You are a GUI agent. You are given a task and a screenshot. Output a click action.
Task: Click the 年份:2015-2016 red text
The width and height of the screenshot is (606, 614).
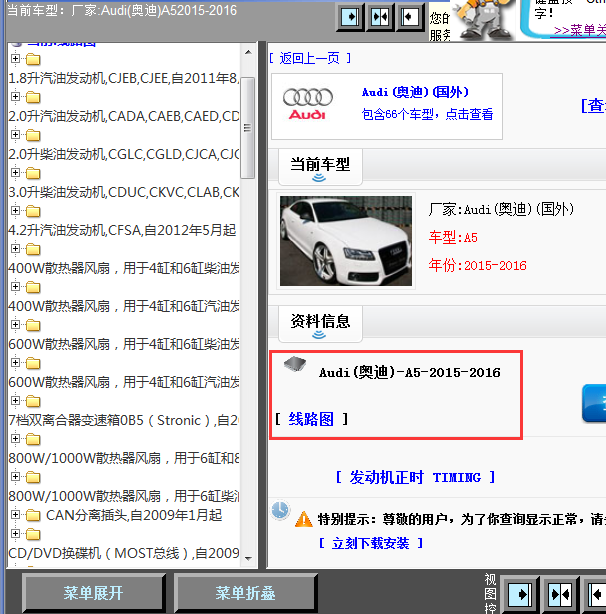tap(477, 265)
